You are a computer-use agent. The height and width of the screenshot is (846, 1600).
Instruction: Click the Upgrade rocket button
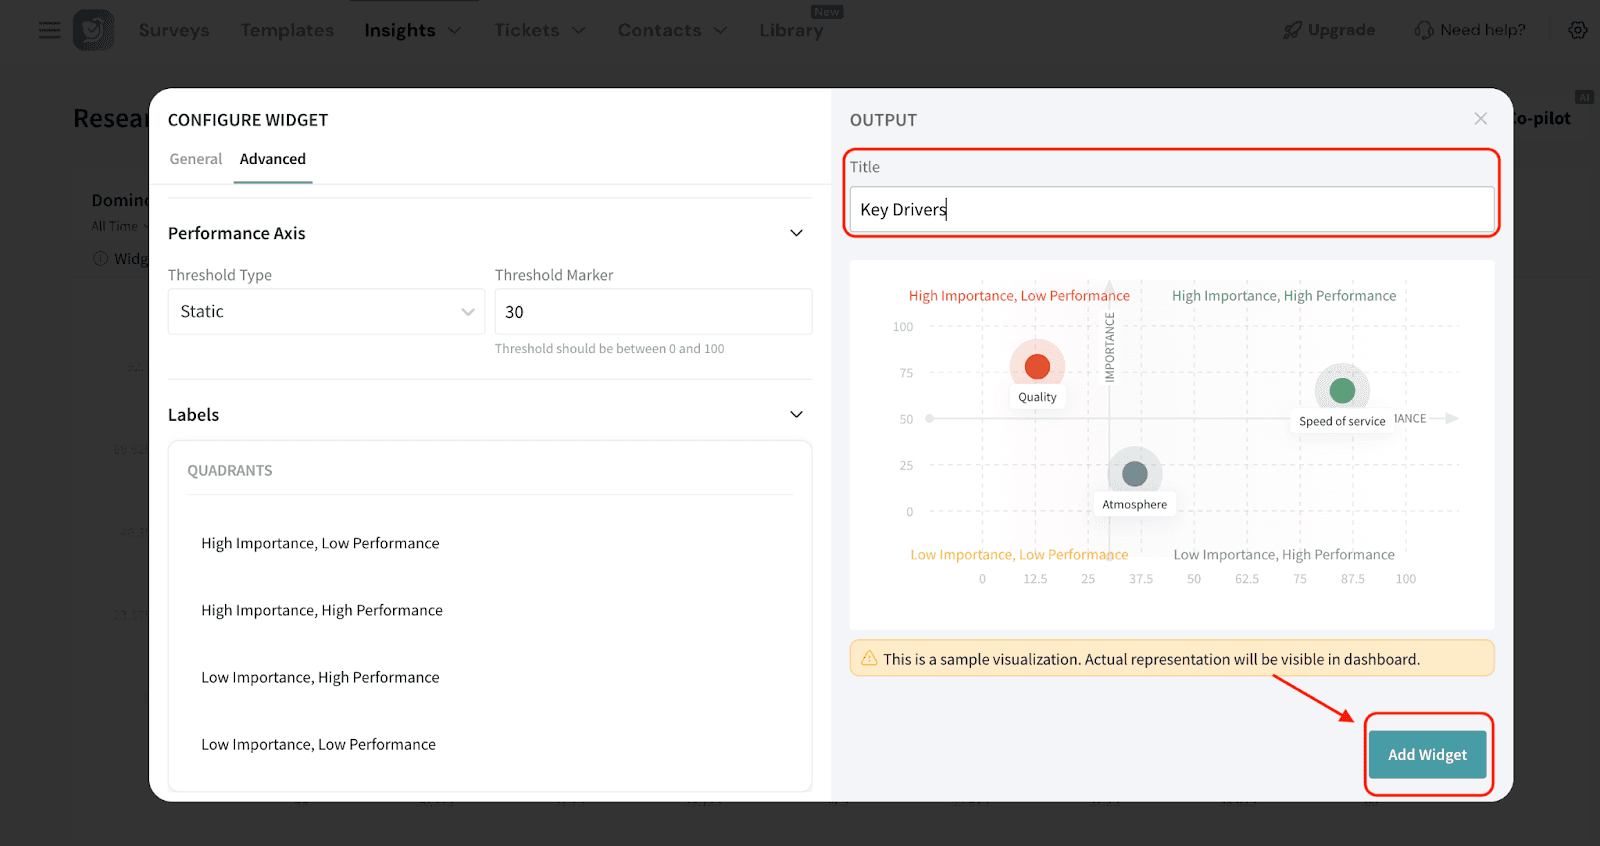coord(1329,30)
